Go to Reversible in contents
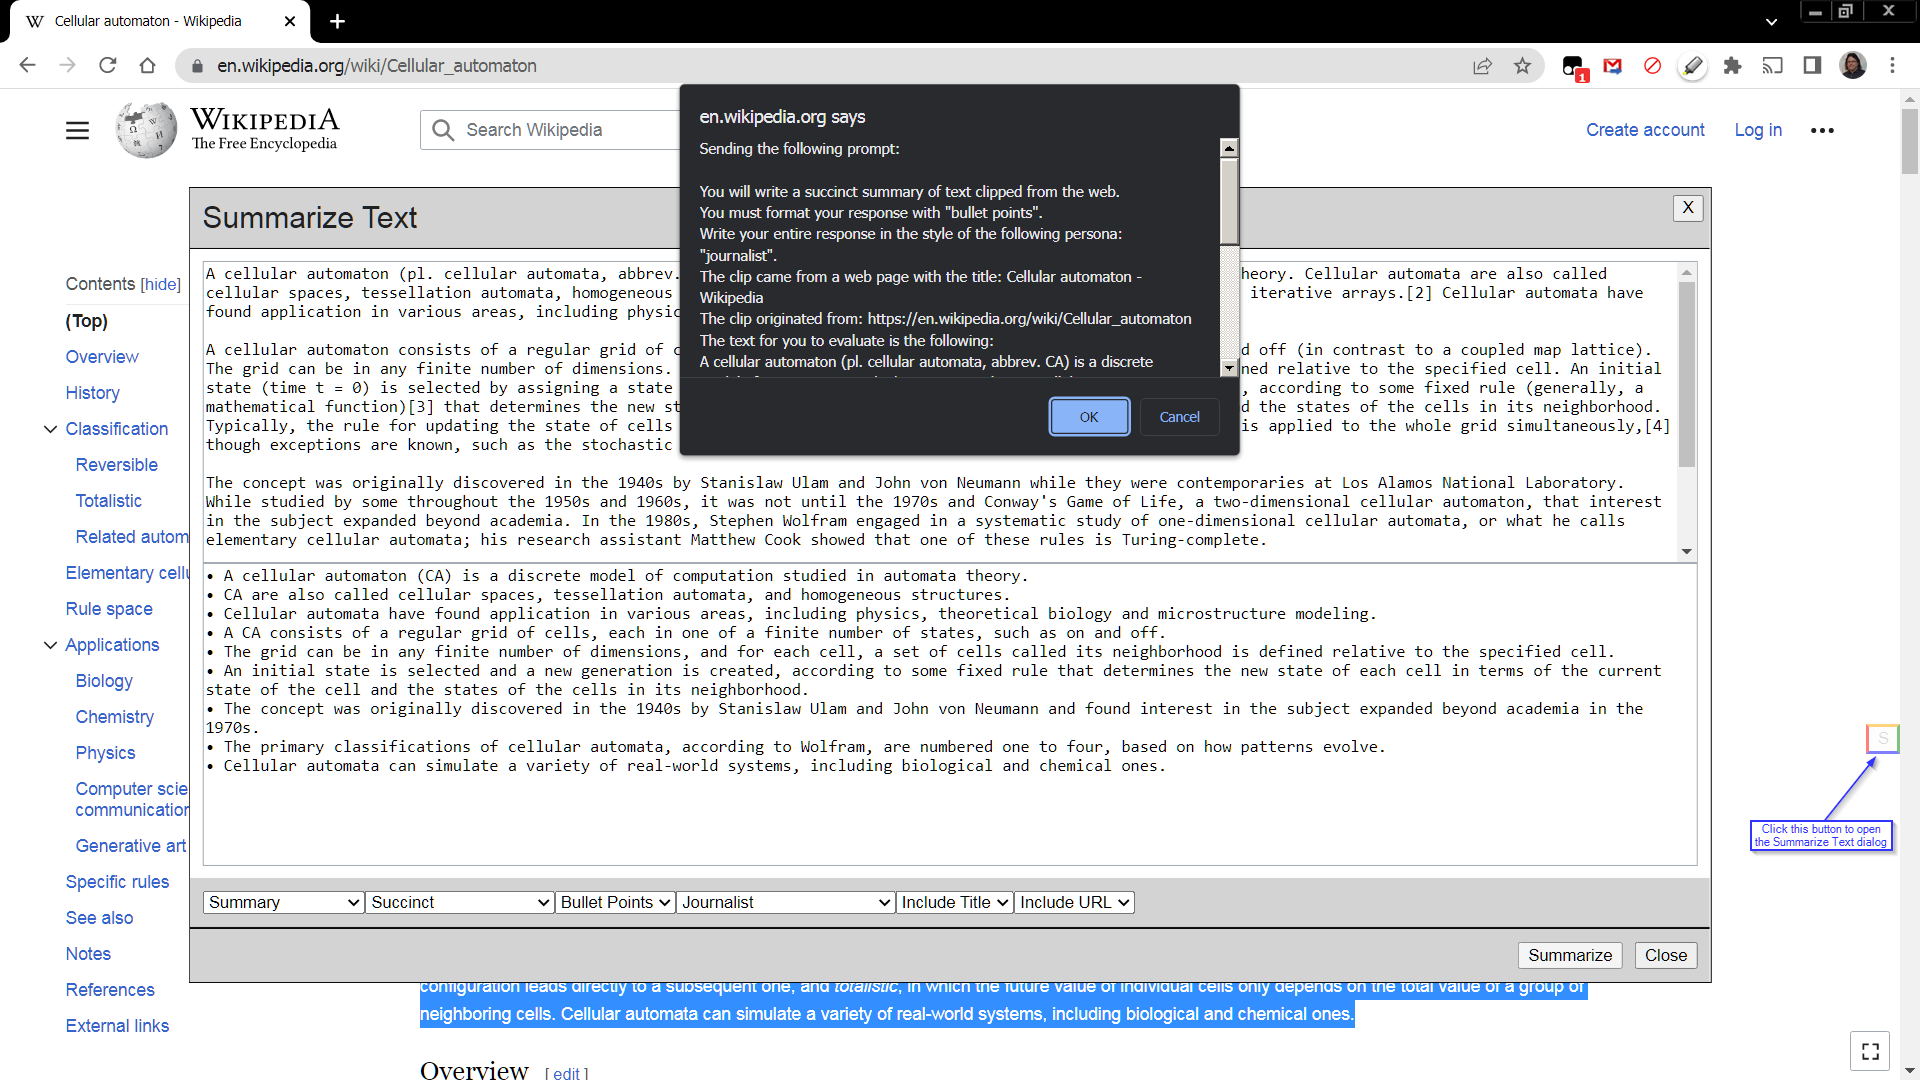Viewport: 1920px width, 1080px height. (117, 465)
